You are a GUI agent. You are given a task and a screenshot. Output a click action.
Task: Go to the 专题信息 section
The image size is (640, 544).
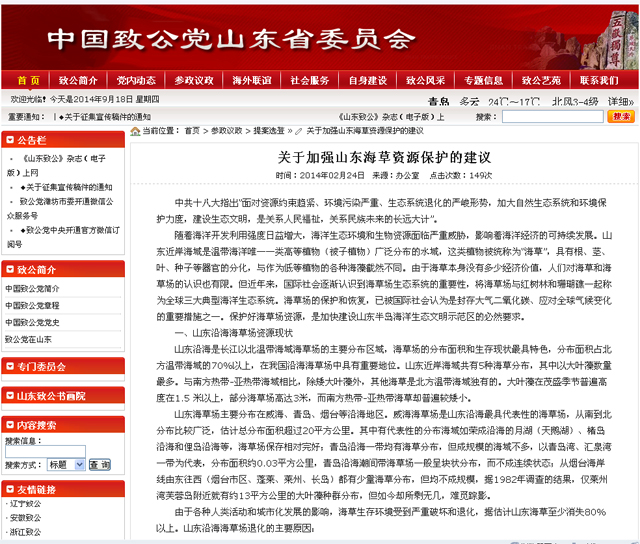(484, 80)
